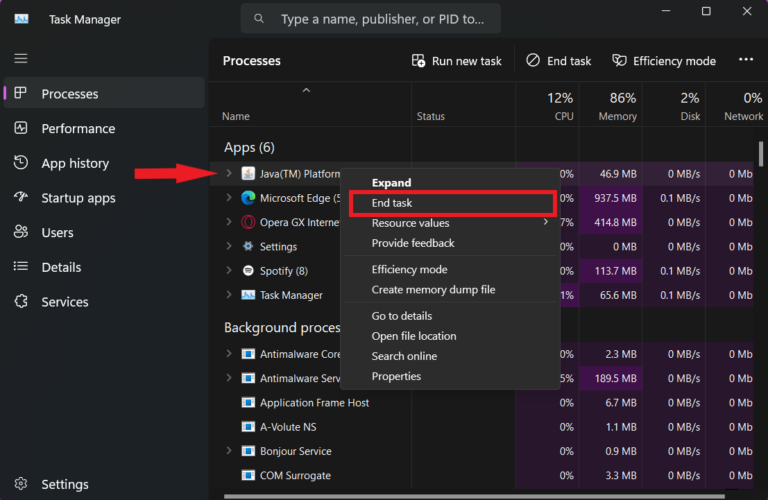The height and width of the screenshot is (500, 768).
Task: Select Open file location menu entry
Action: click(414, 336)
